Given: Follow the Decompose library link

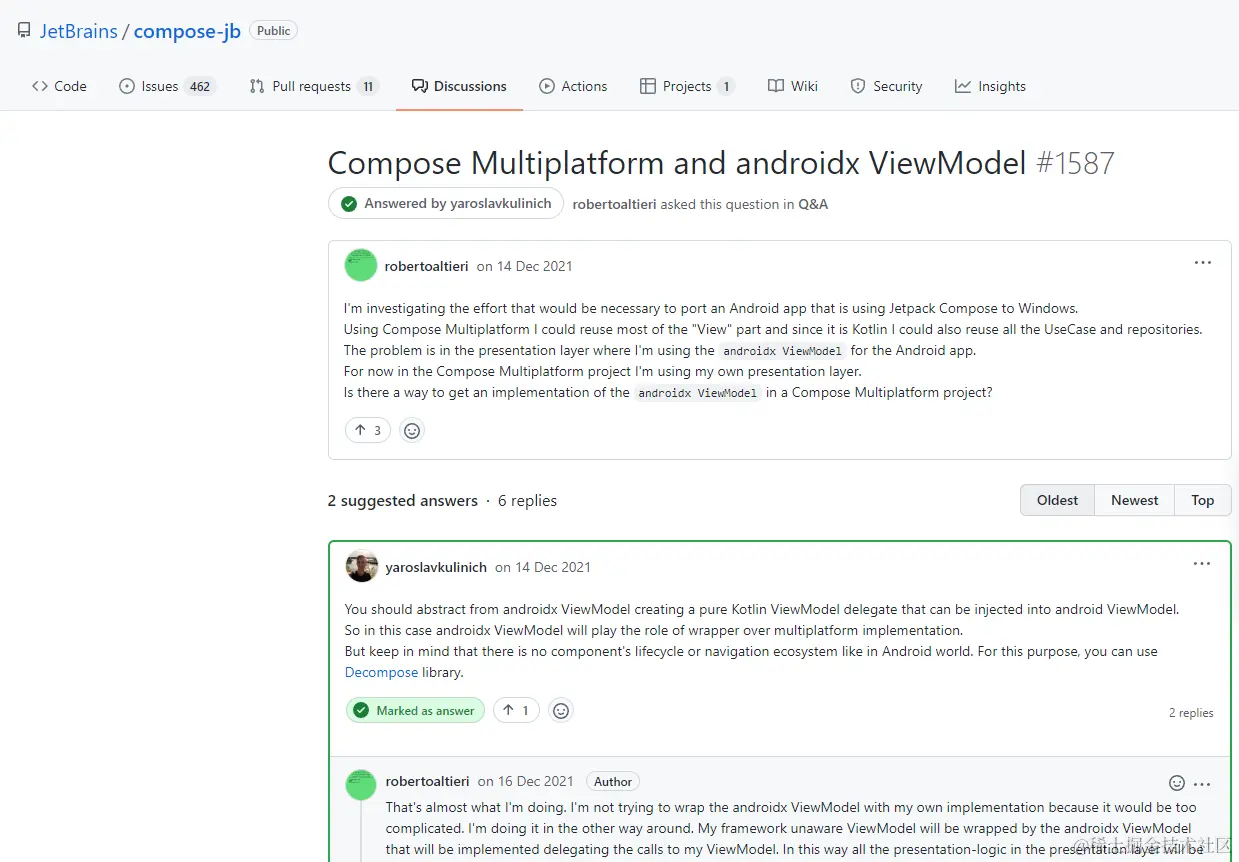Looking at the screenshot, I should (x=381, y=673).
